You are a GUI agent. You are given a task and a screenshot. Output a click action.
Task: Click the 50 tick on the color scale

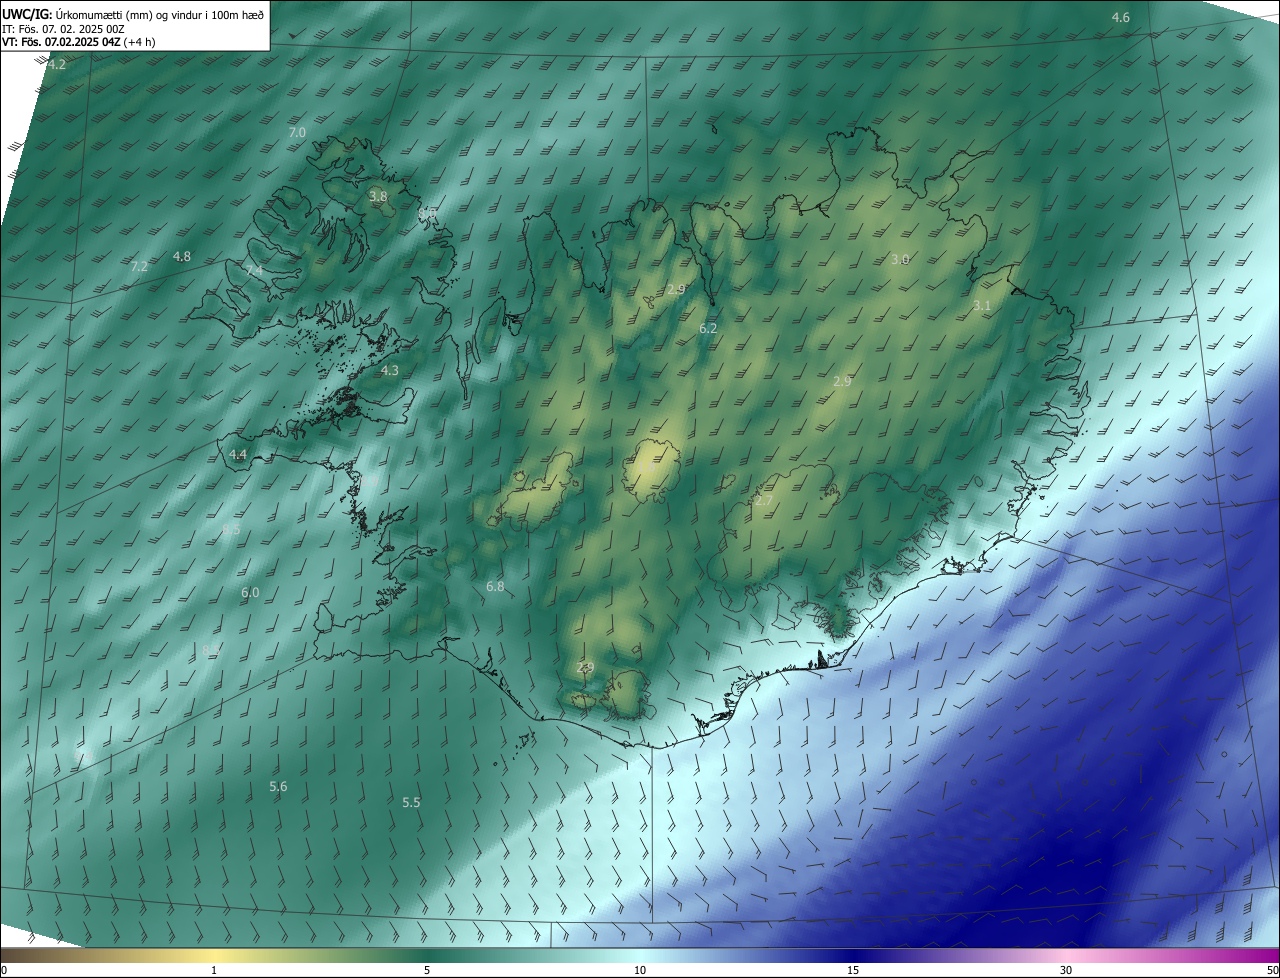pyautogui.click(x=1272, y=970)
